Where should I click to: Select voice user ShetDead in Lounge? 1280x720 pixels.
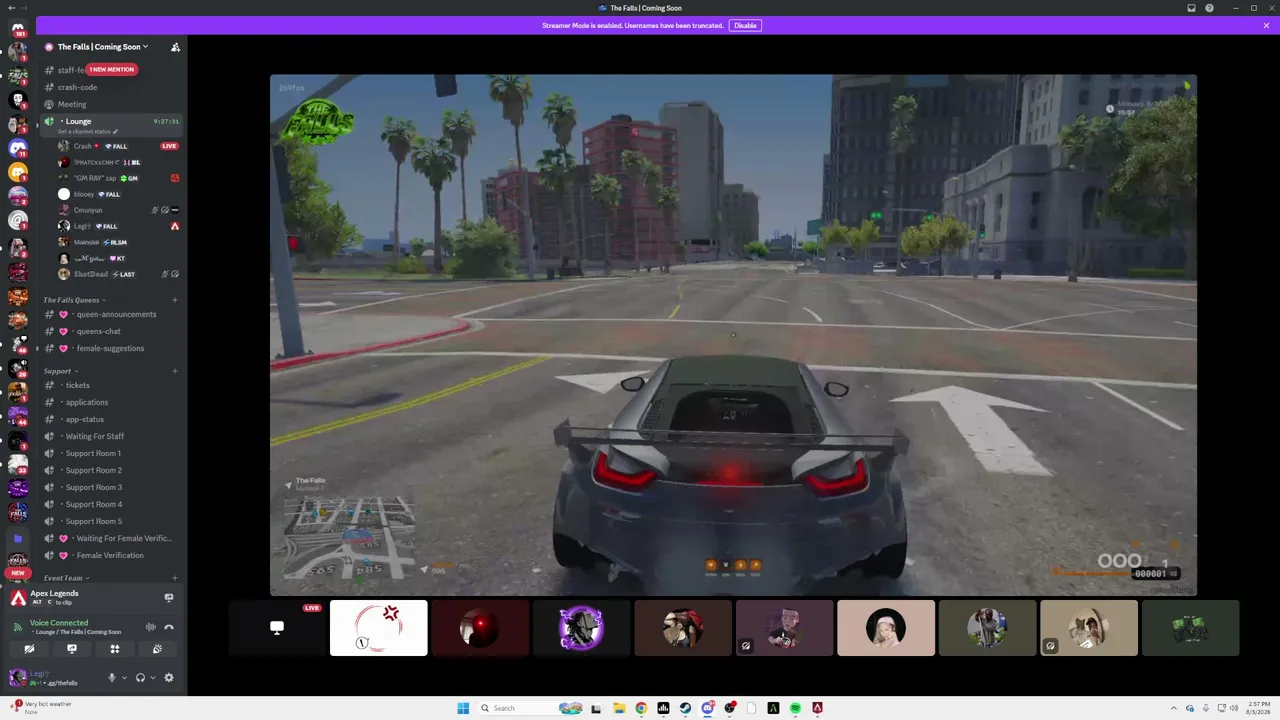point(118,274)
